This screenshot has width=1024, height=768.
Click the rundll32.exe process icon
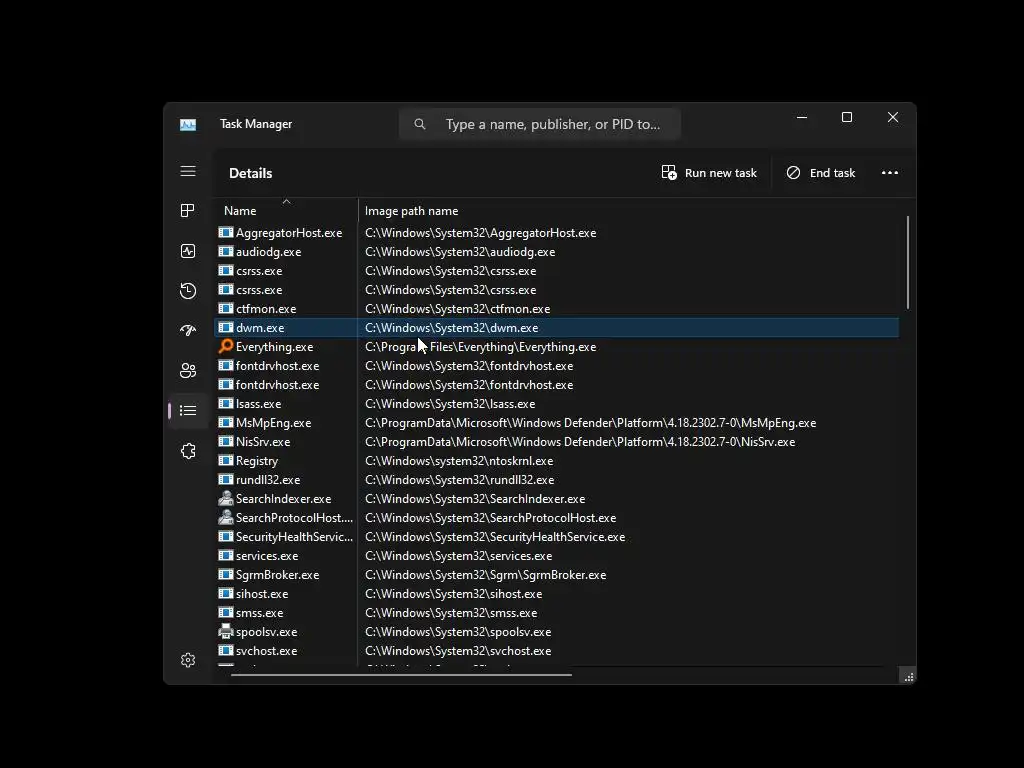pos(226,479)
